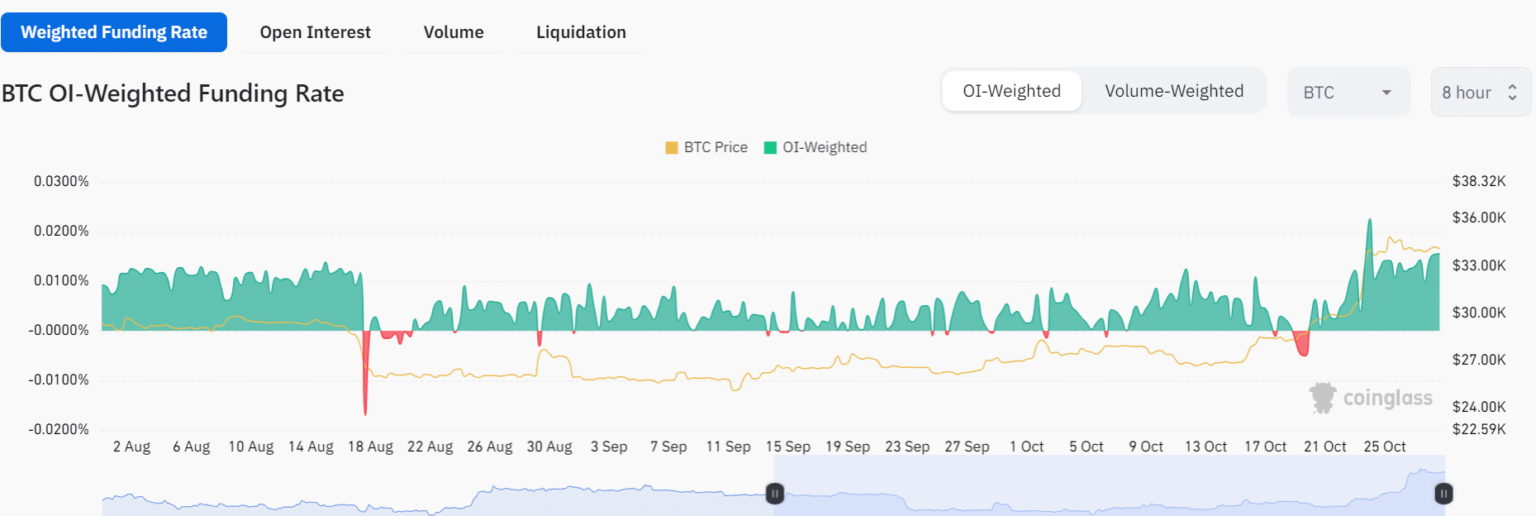Open the Weighted Funding Rate tab

click(x=114, y=32)
